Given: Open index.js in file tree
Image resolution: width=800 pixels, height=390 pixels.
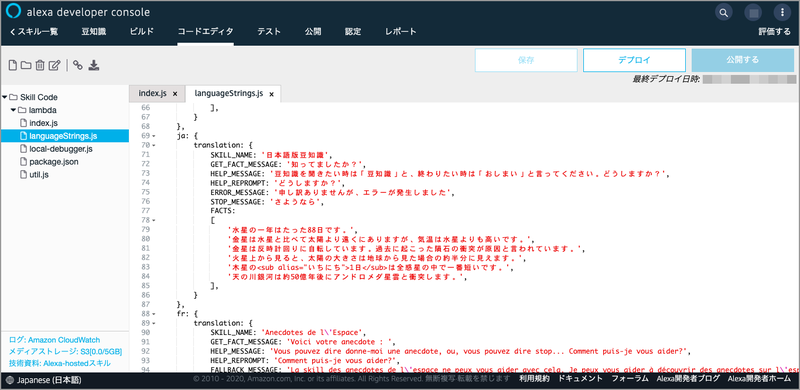Looking at the screenshot, I should pos(43,123).
